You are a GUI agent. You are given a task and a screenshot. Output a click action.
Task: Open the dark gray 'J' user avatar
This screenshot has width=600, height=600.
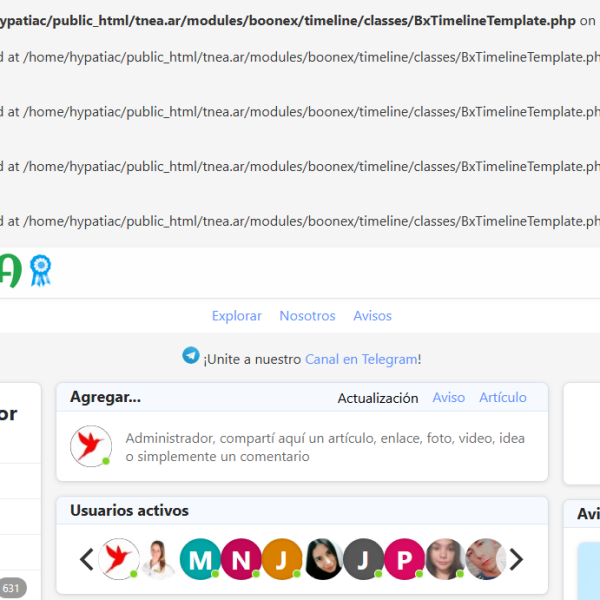364,559
